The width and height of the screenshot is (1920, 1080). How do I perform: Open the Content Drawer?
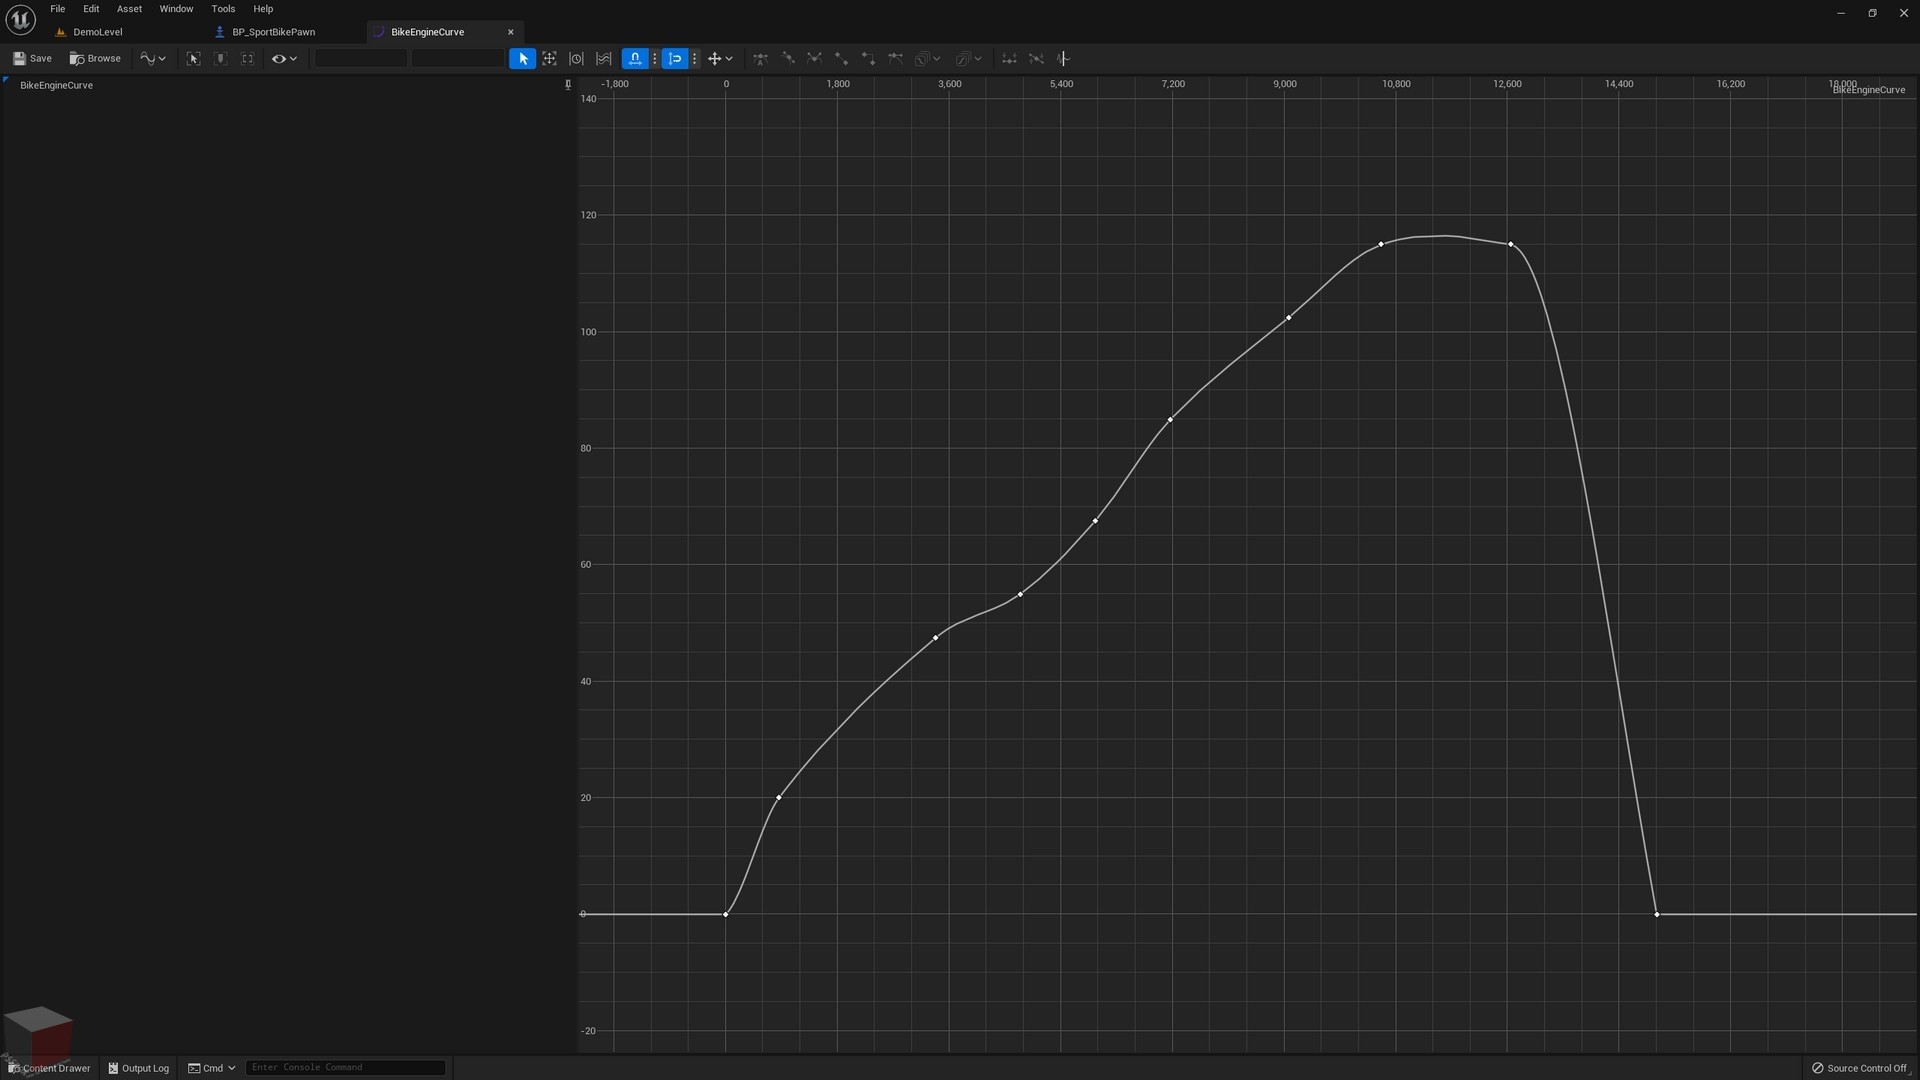(x=49, y=1068)
